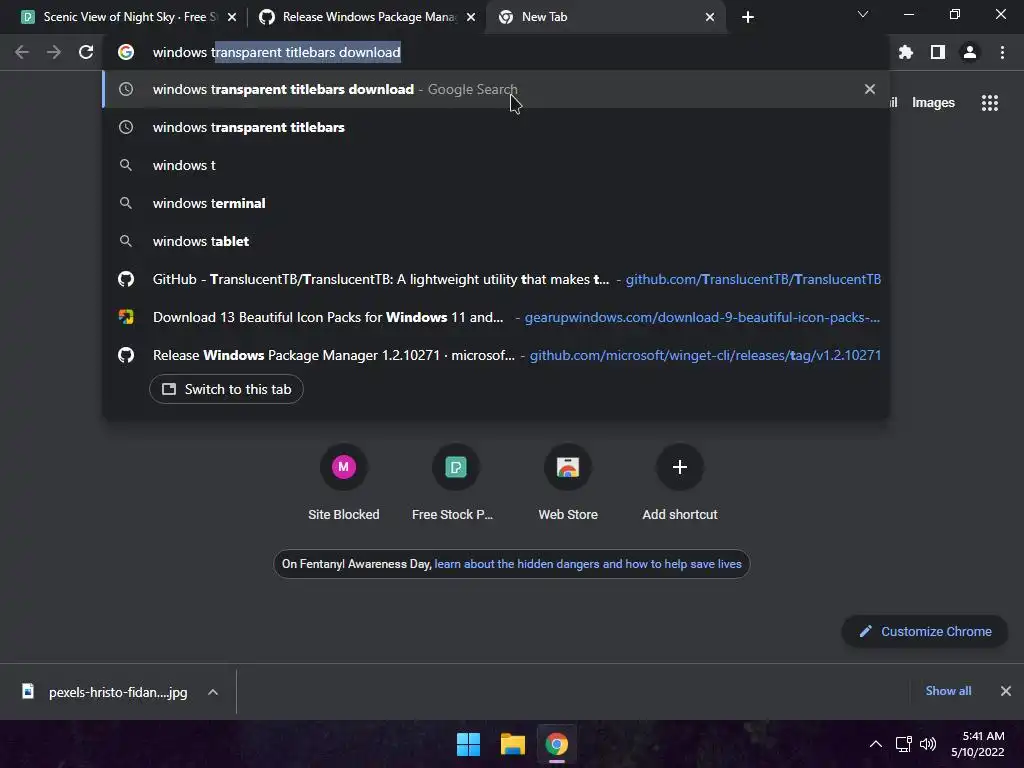
Task: Show hidden system tray icons
Action: (876, 744)
